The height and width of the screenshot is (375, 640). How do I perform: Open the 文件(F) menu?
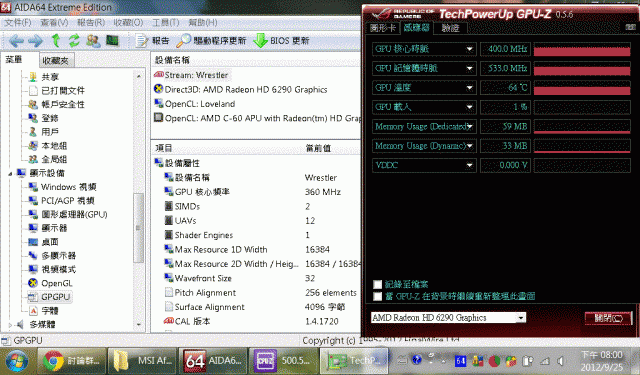[18, 22]
